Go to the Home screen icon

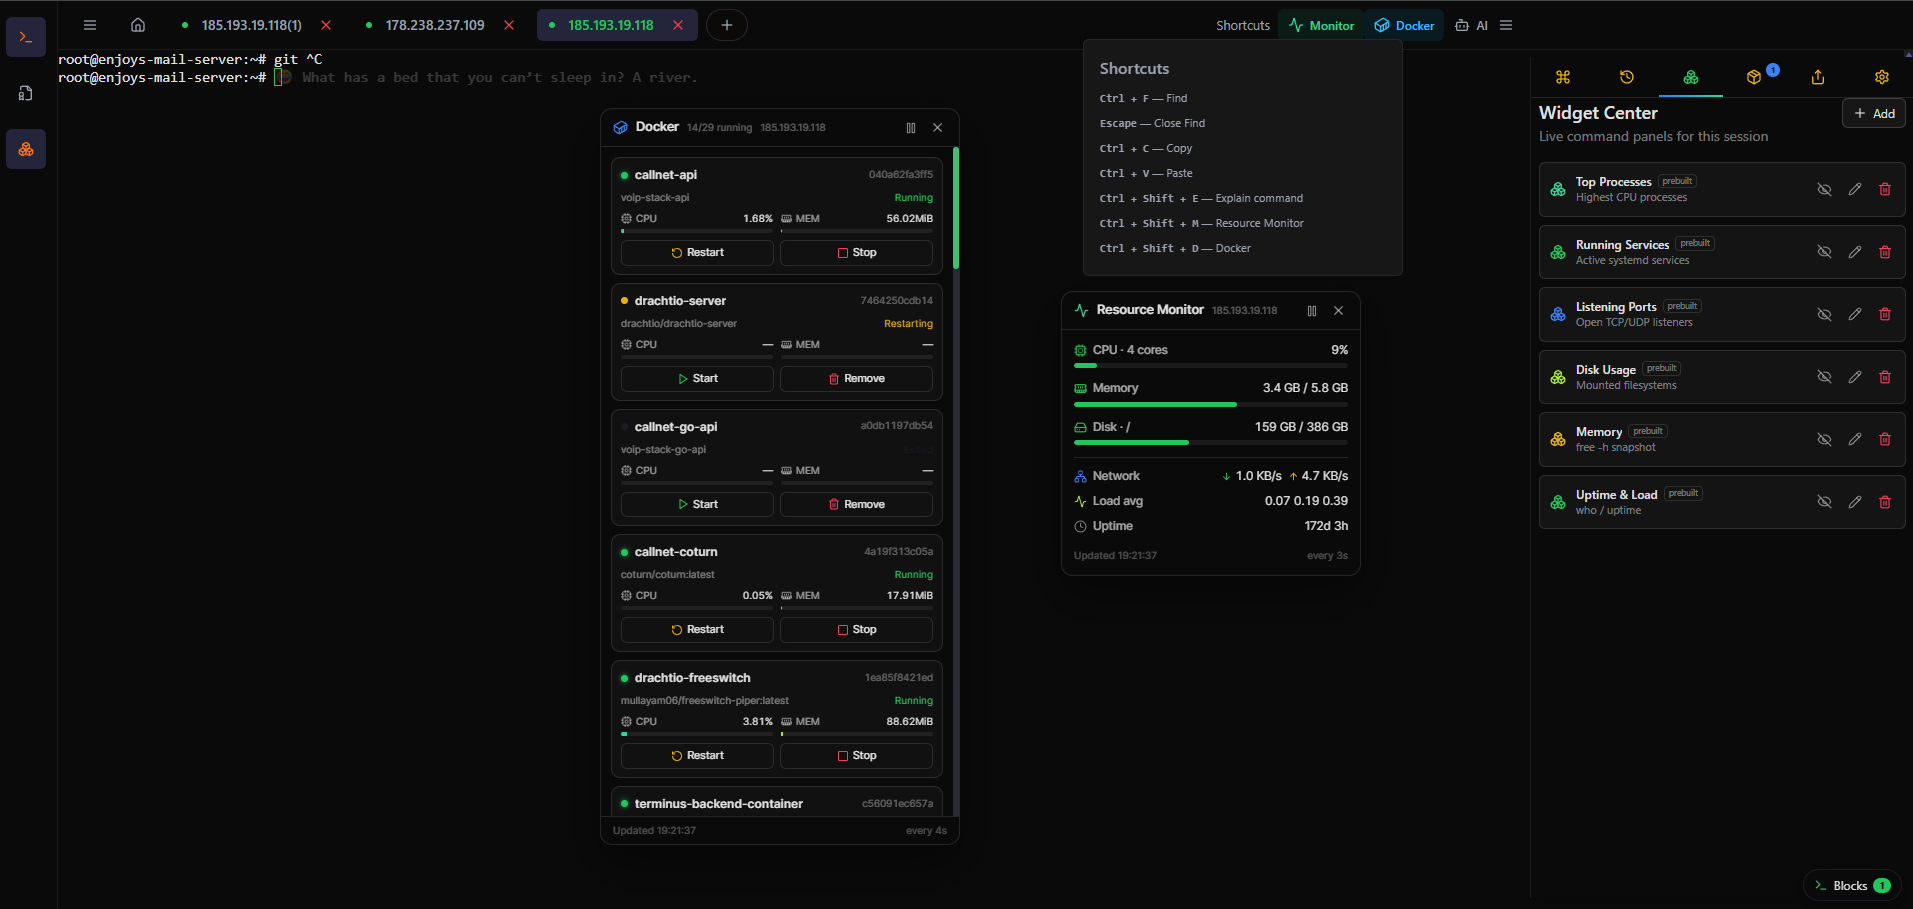[138, 25]
